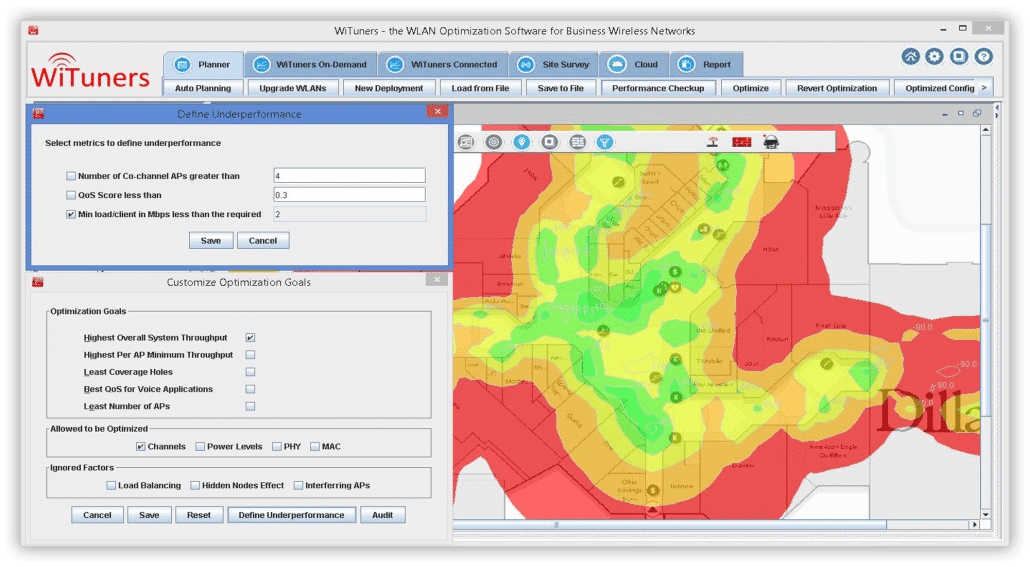The width and height of the screenshot is (1030, 567).
Task: Click the Report tab icon
Action: tap(686, 64)
